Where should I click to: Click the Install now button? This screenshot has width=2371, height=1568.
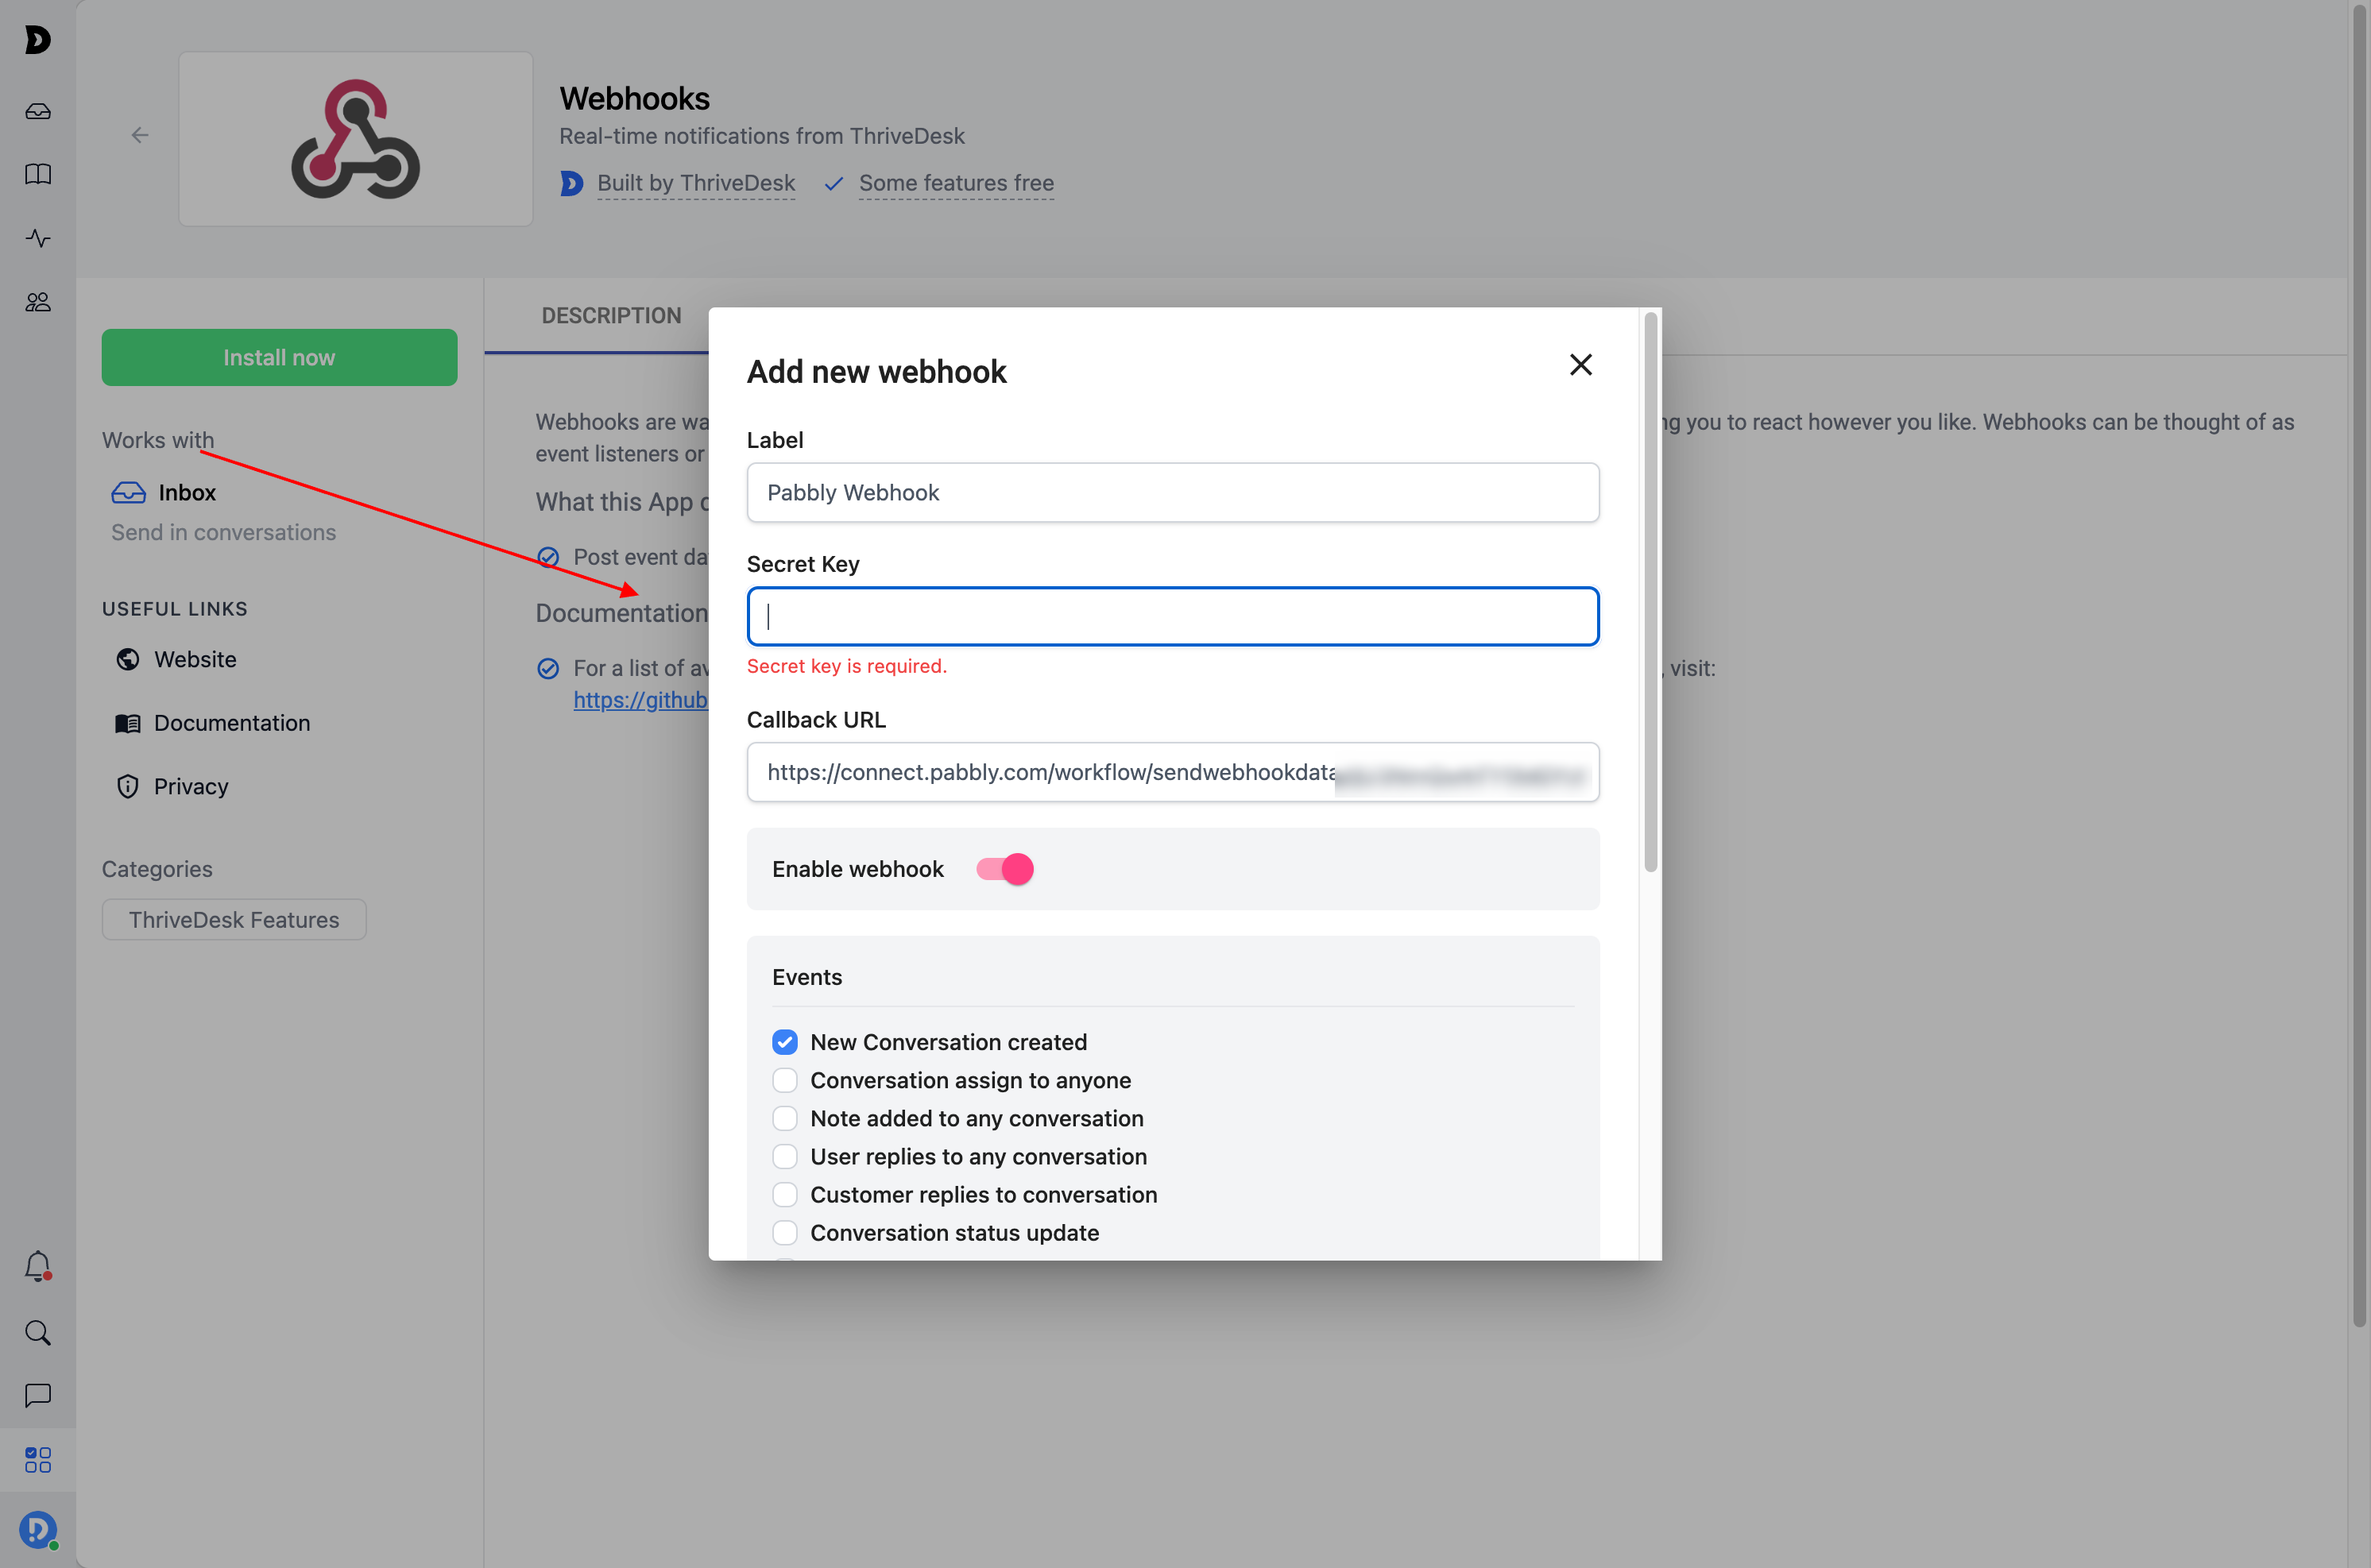coord(279,357)
